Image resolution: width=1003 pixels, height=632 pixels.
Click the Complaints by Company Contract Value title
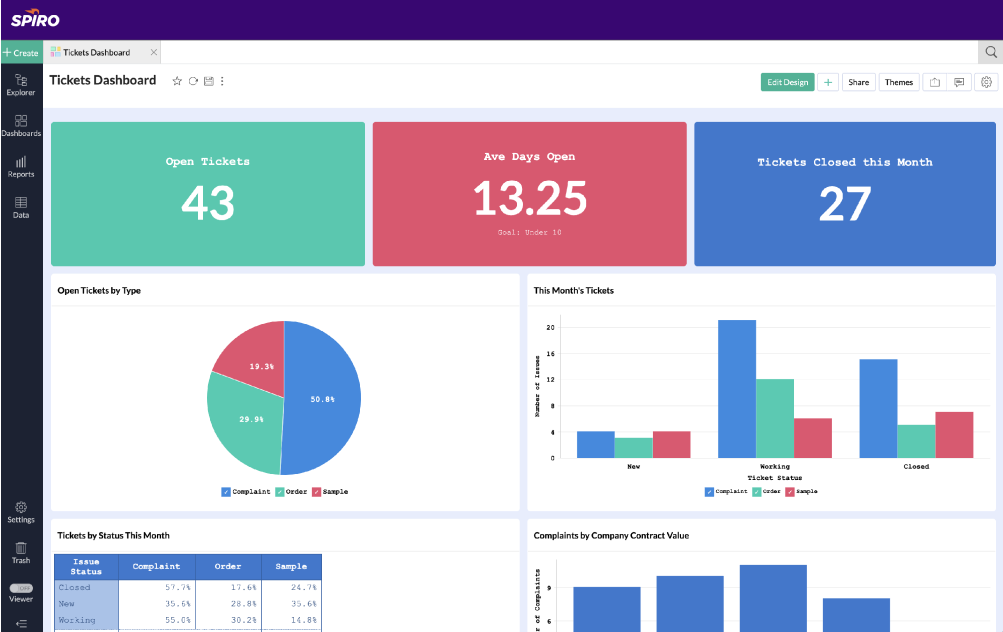click(x=612, y=535)
